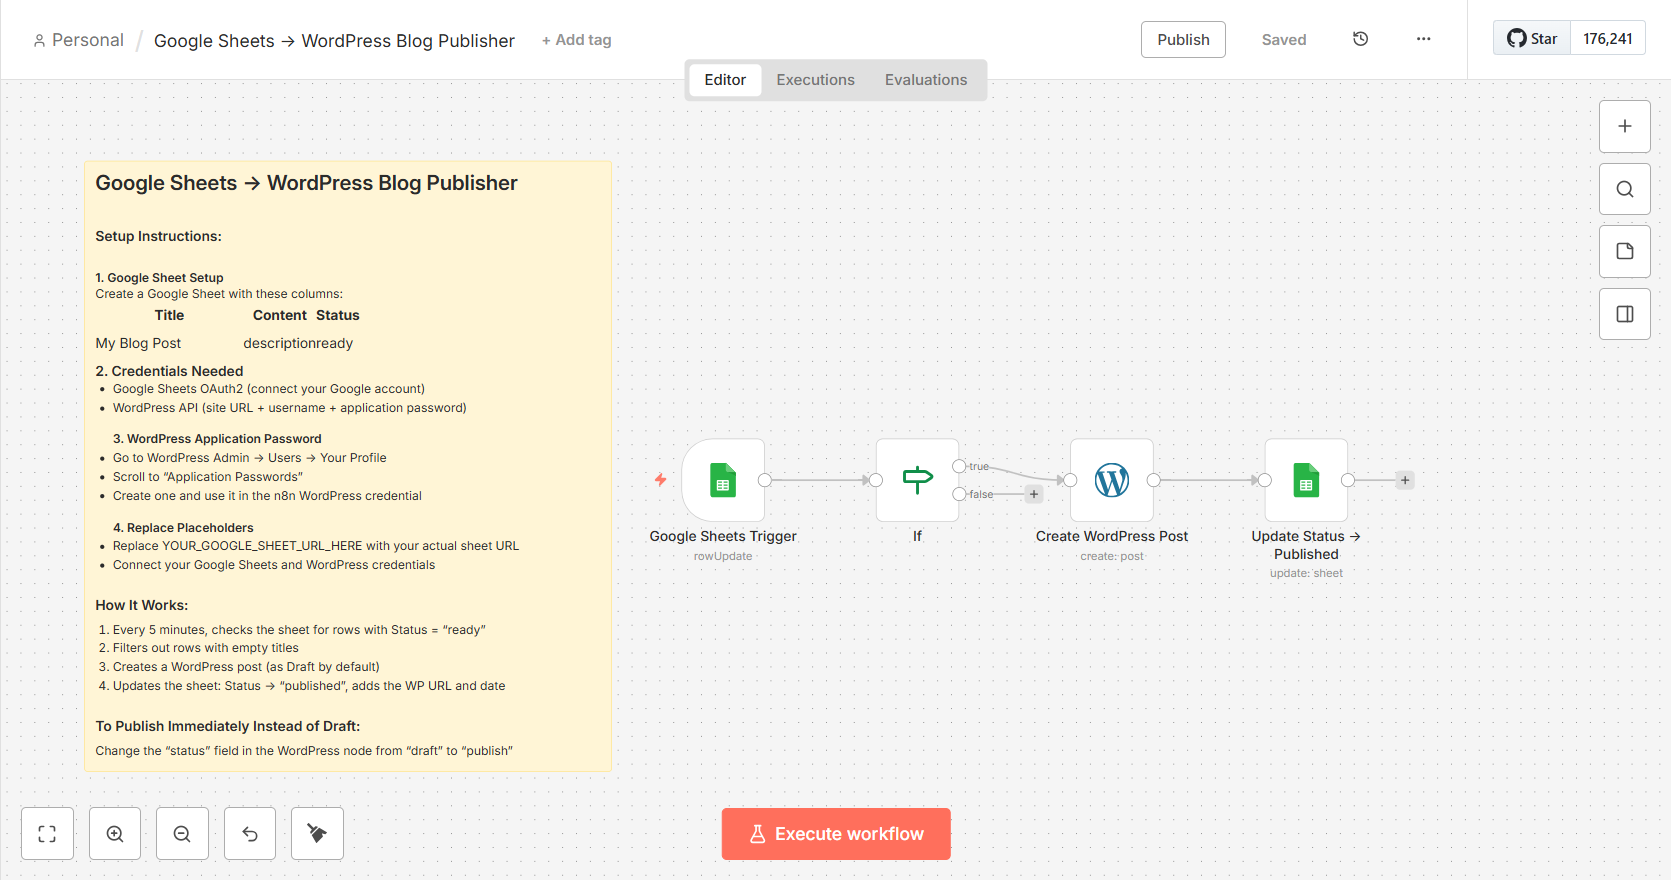Click the Saved status label
This screenshot has width=1671, height=880.
click(x=1284, y=40)
